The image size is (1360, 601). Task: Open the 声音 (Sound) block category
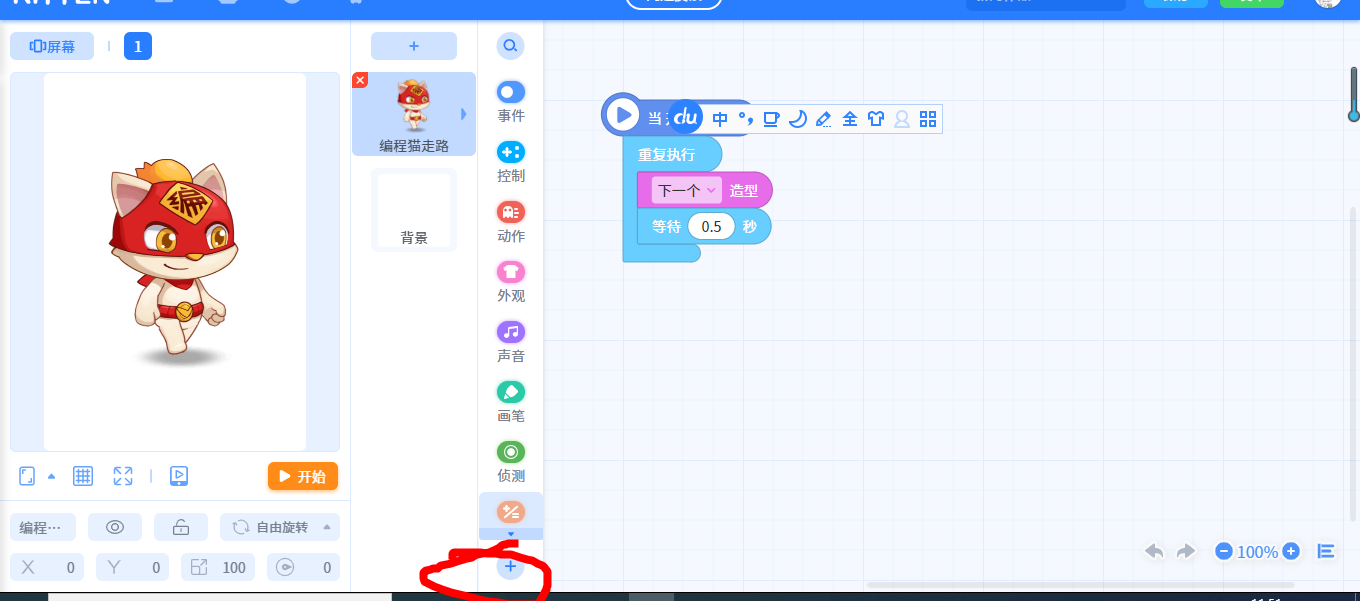click(511, 341)
